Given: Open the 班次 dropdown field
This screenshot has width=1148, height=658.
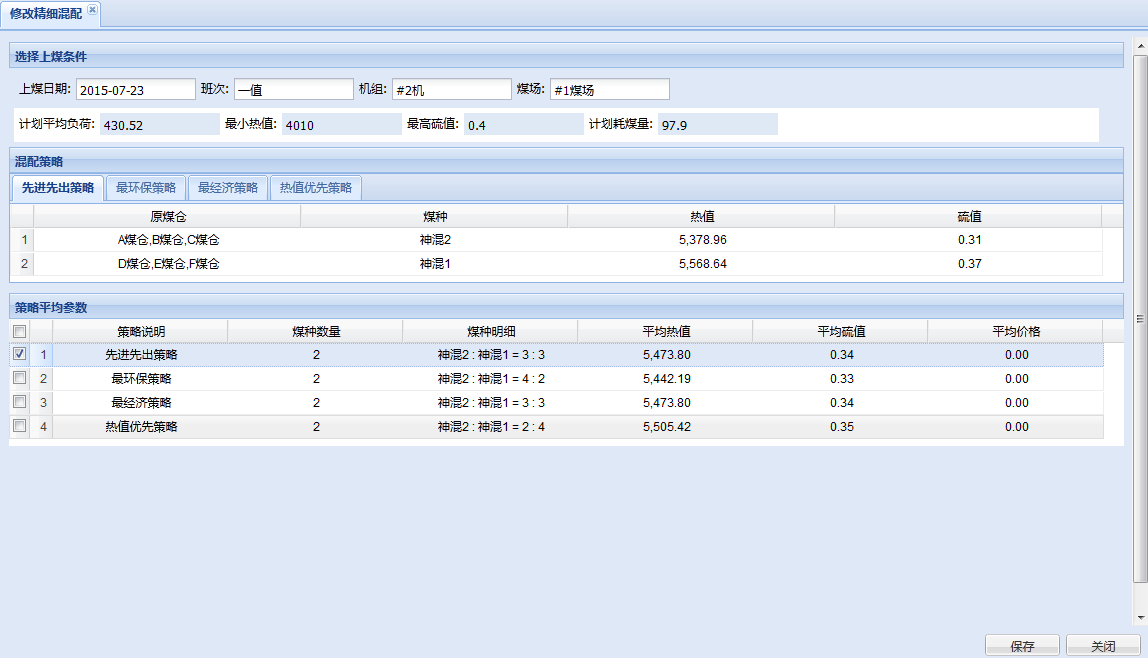Looking at the screenshot, I should [293, 90].
